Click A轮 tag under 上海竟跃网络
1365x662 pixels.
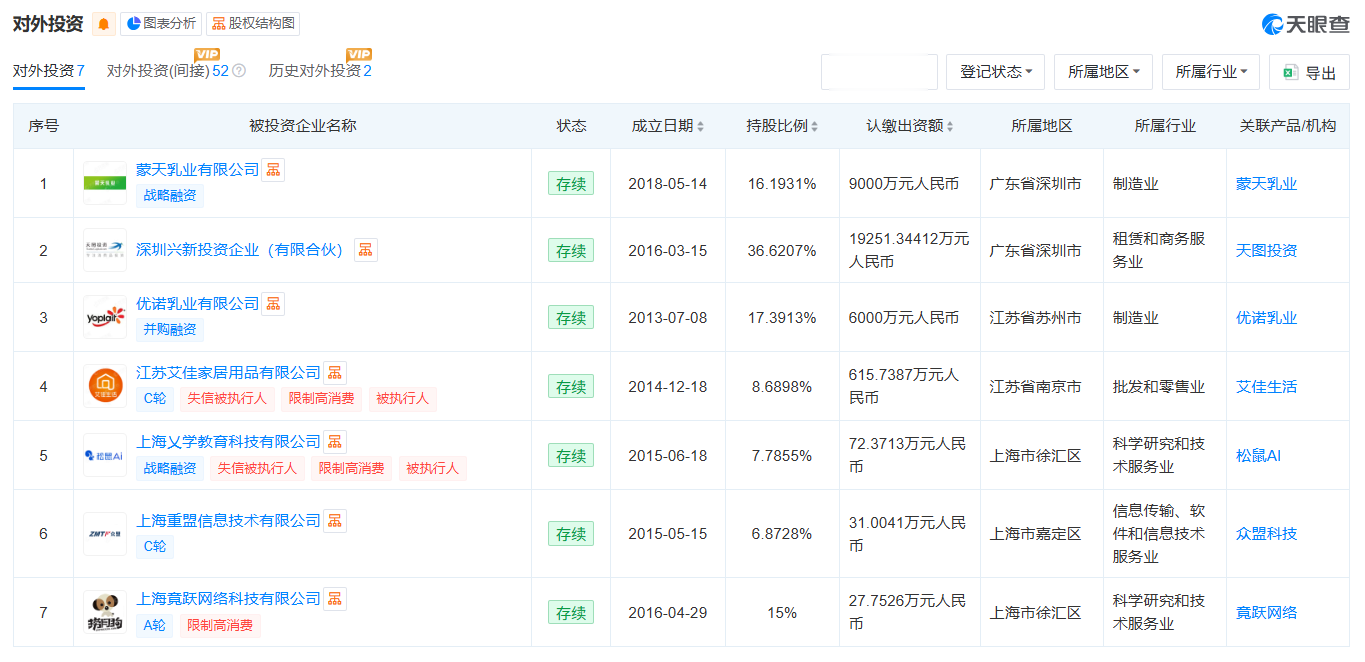click(x=155, y=626)
